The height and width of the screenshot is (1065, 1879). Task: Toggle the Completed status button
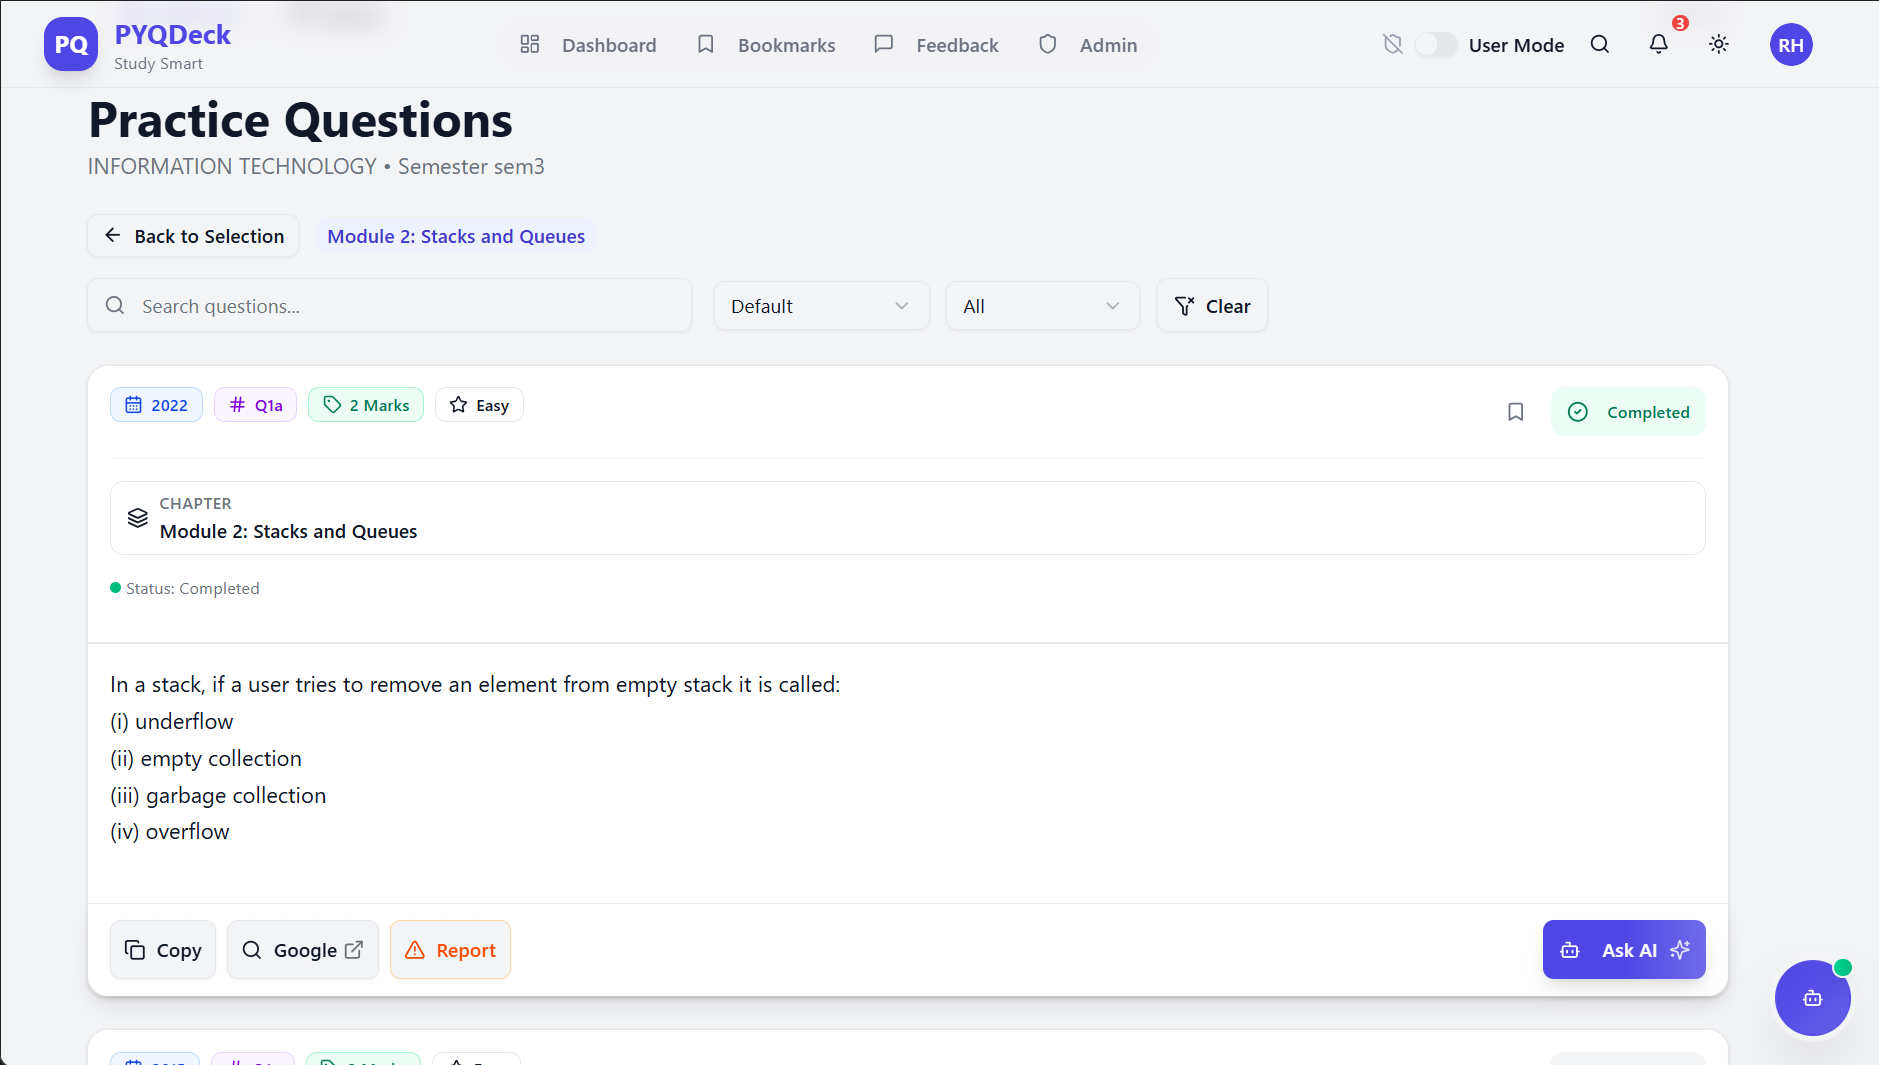[1628, 412]
